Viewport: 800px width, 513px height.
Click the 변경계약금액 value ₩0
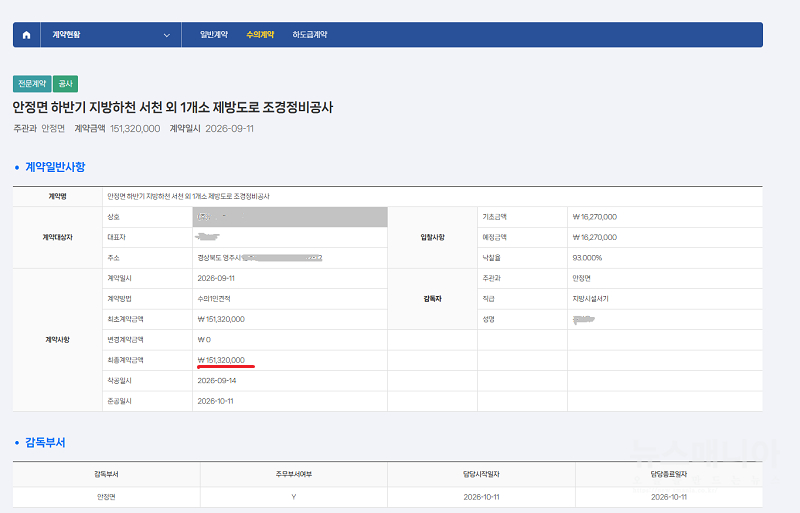[x=204, y=339]
